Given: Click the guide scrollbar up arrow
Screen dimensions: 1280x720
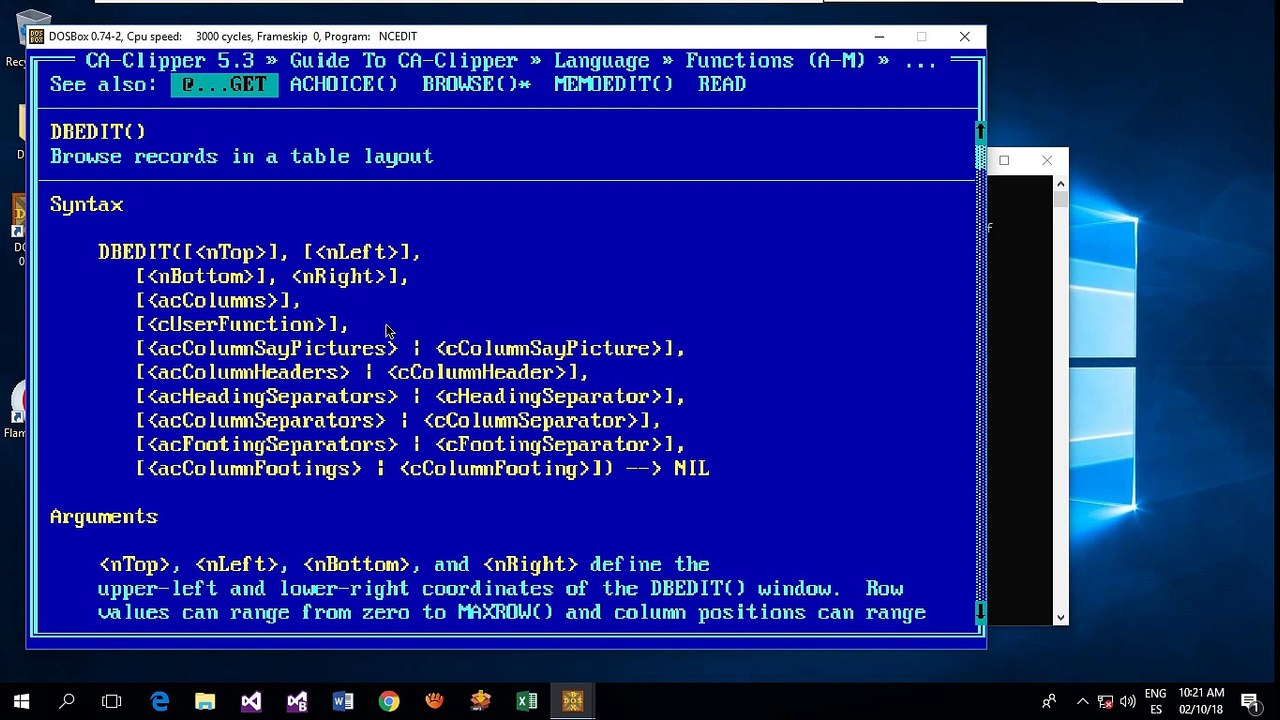Looking at the screenshot, I should pyautogui.click(x=980, y=132).
